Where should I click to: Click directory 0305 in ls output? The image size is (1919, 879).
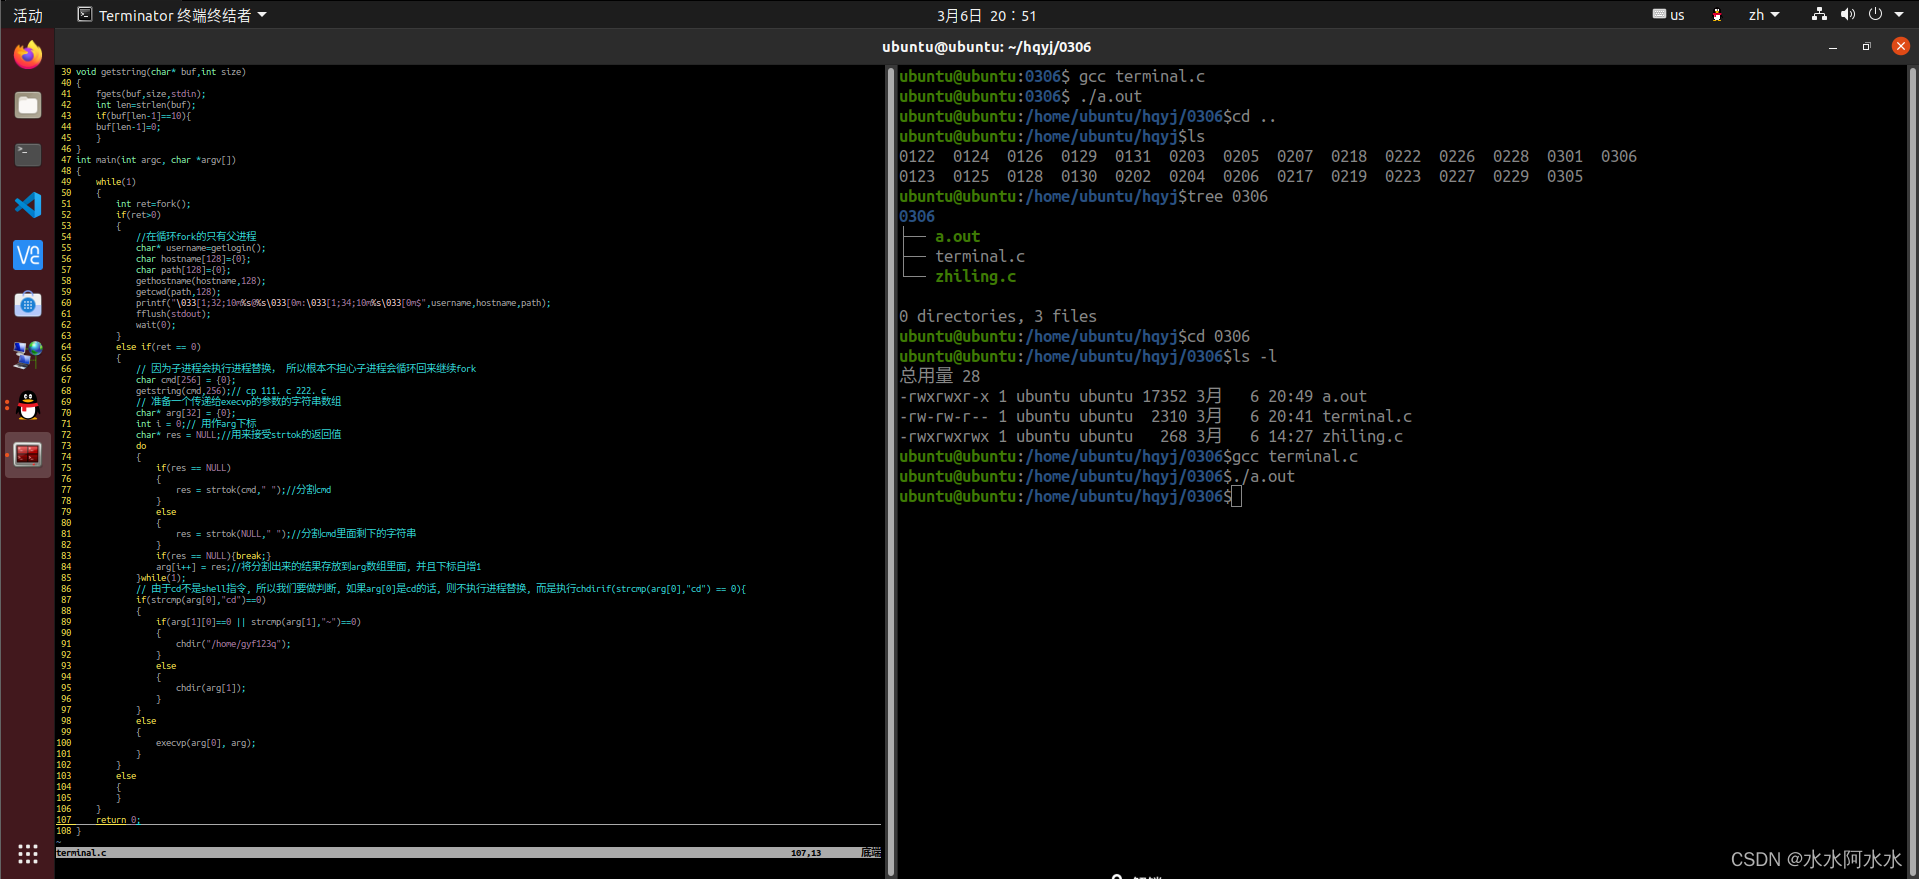tap(1565, 177)
